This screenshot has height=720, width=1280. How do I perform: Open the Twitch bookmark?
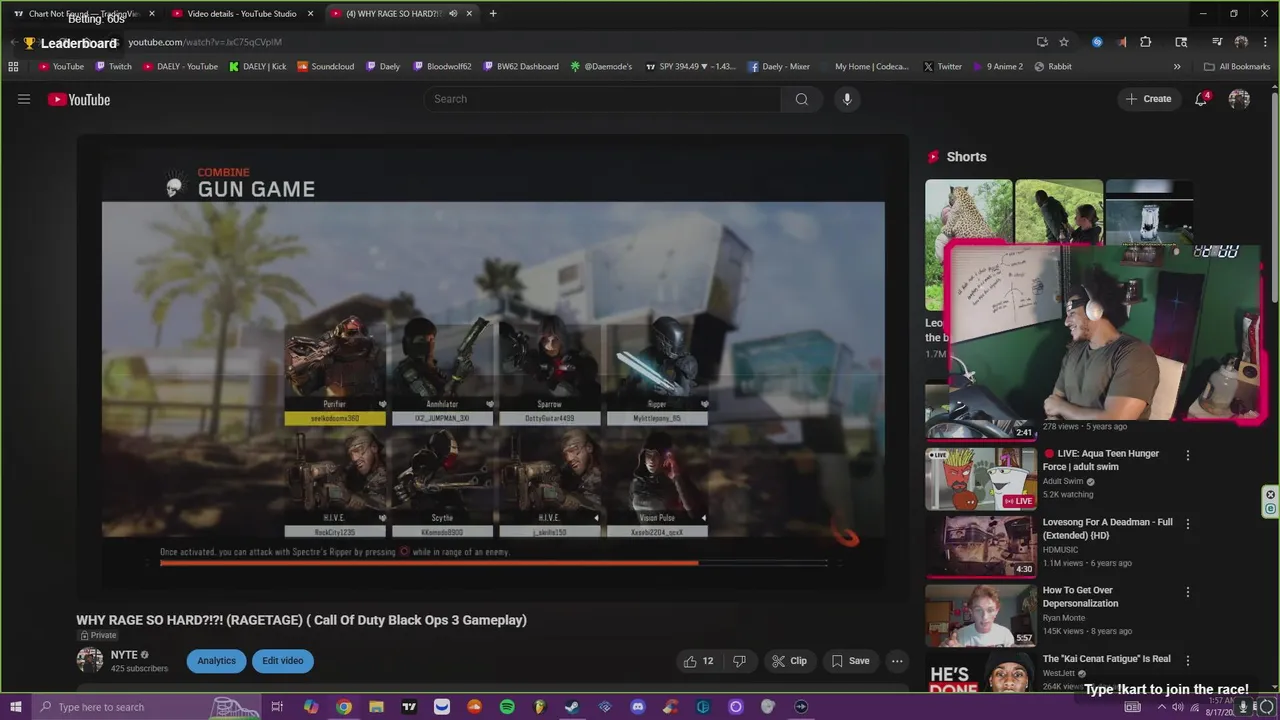pyautogui.click(x=113, y=66)
